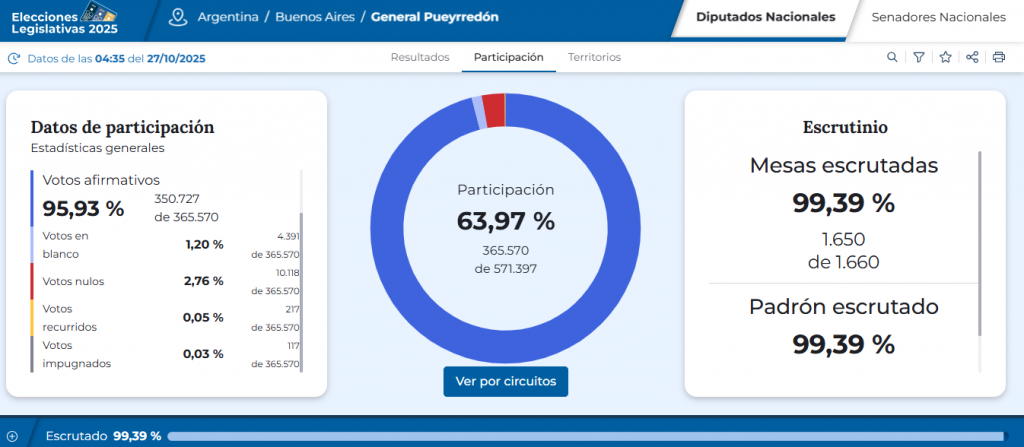This screenshot has height=447, width=1024.
Task: Click the data refresh clock icon
Action: pos(14,58)
